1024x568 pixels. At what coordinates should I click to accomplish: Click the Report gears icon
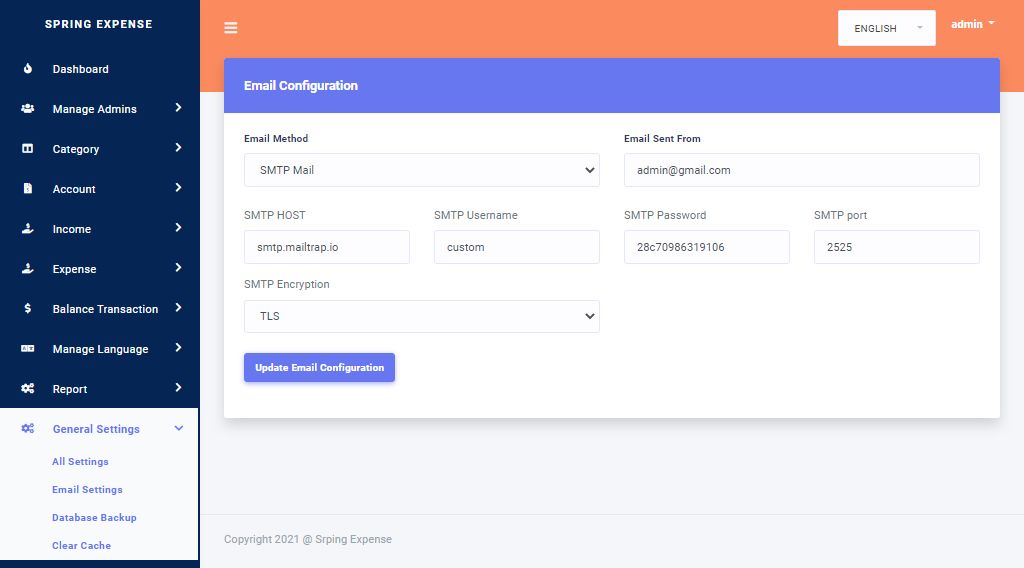[28, 389]
